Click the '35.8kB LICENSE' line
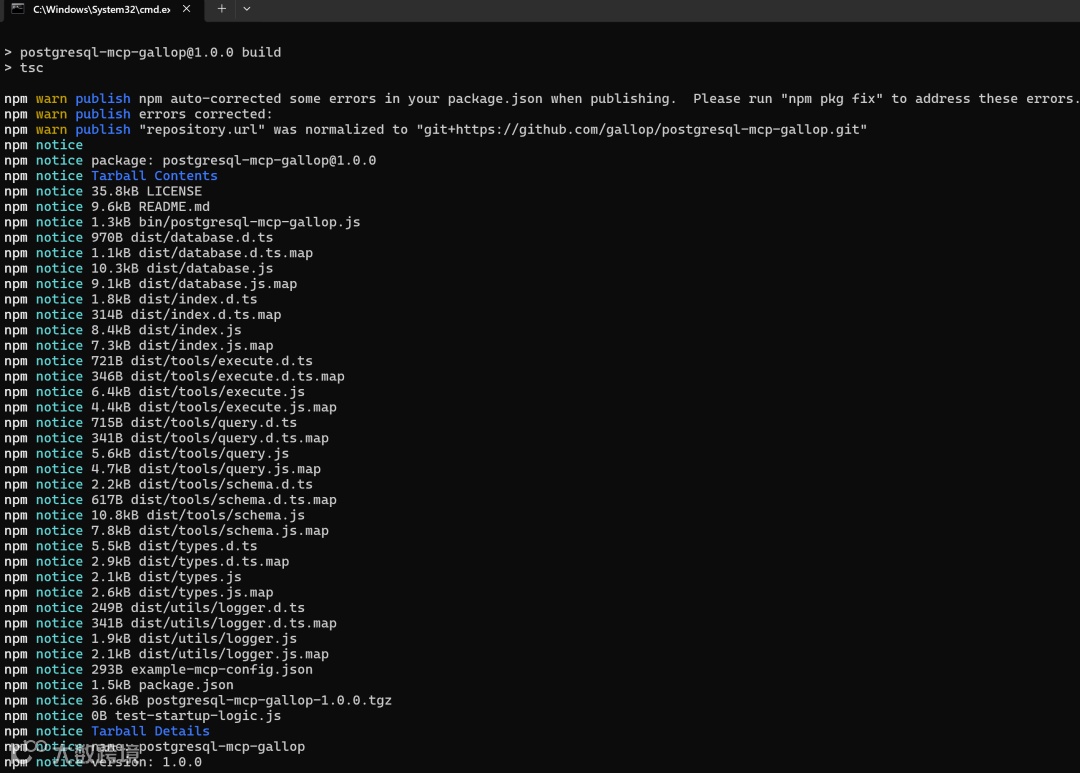 (x=103, y=192)
